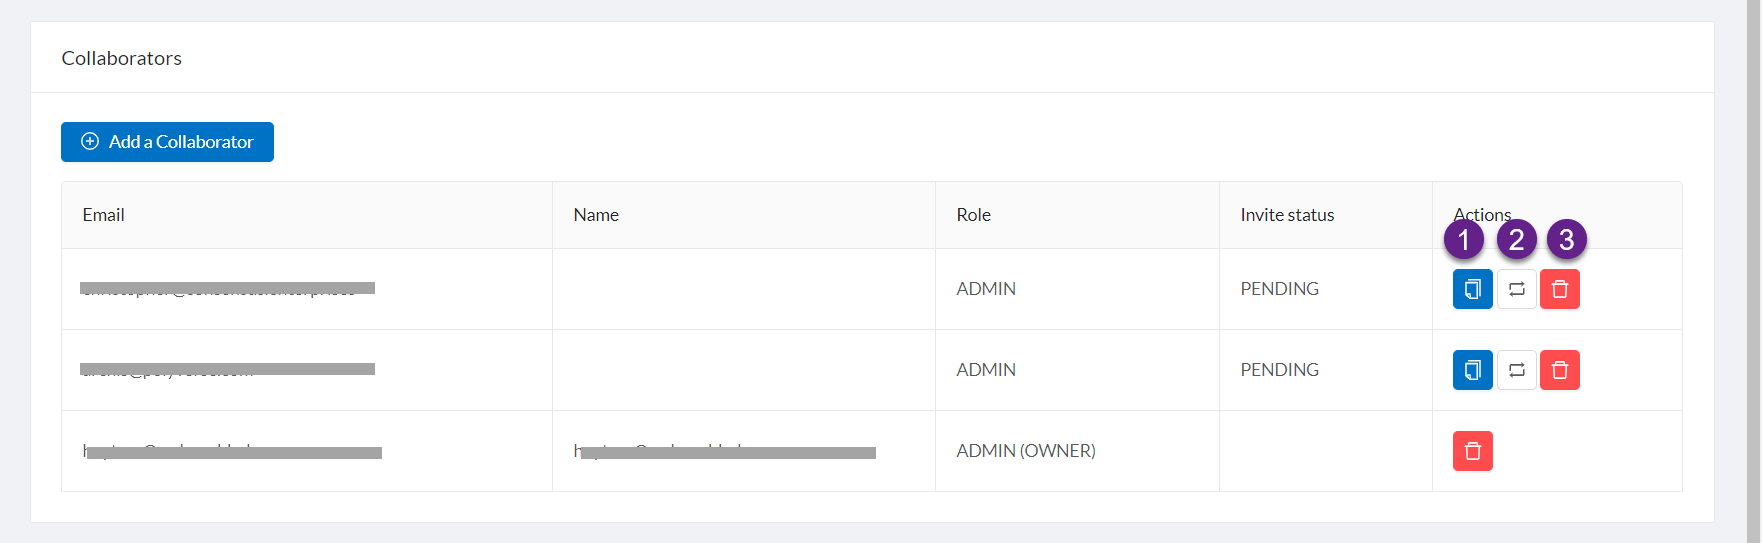Click the second row's ADMIN role cell

[986, 370]
